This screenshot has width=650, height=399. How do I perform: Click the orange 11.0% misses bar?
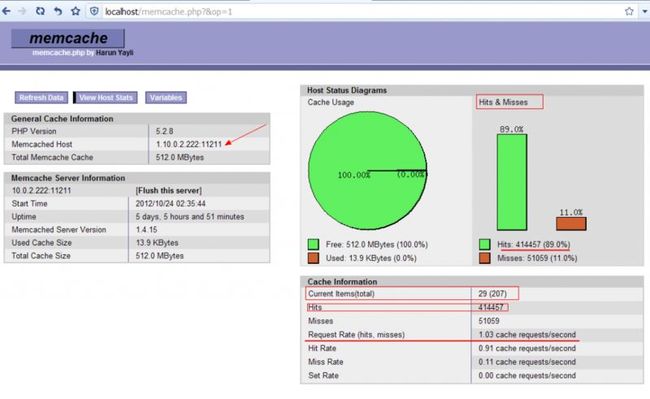(571, 224)
